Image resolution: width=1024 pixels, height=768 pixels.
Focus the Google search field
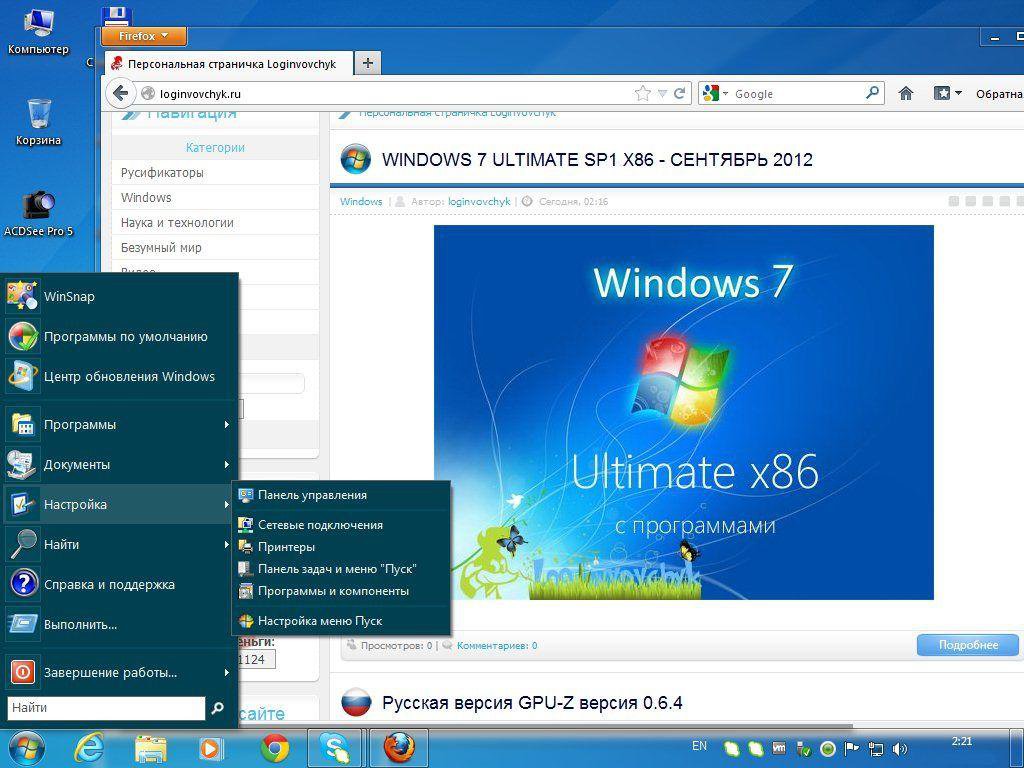(797, 93)
